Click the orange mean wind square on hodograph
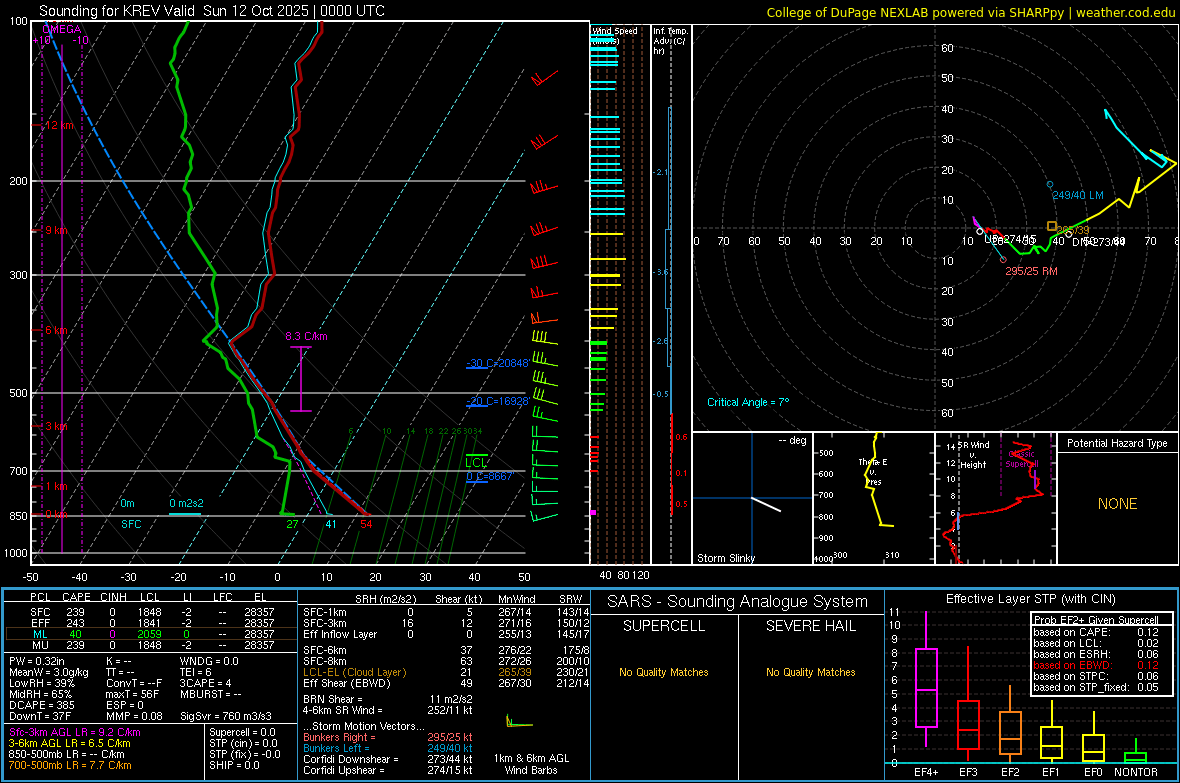Screen dimensions: 1180x783 click(1051, 226)
